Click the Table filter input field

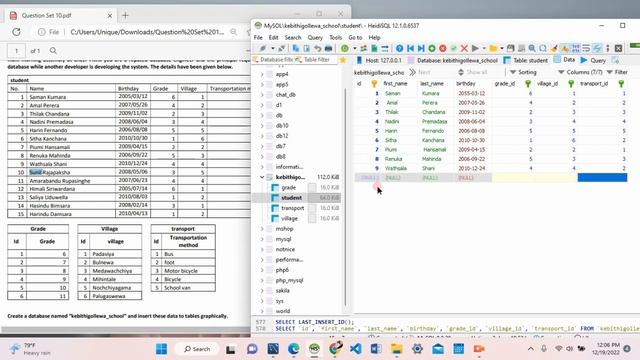[316, 60]
